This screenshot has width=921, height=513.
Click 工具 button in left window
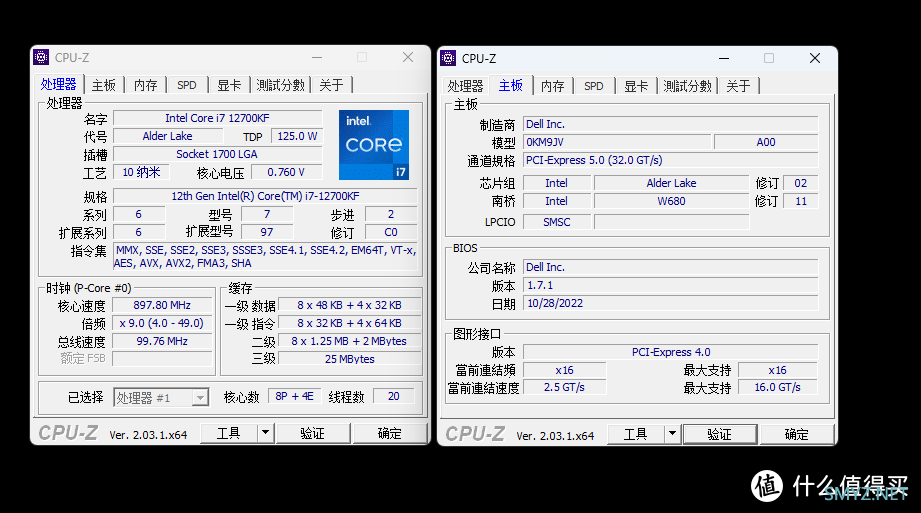click(229, 433)
